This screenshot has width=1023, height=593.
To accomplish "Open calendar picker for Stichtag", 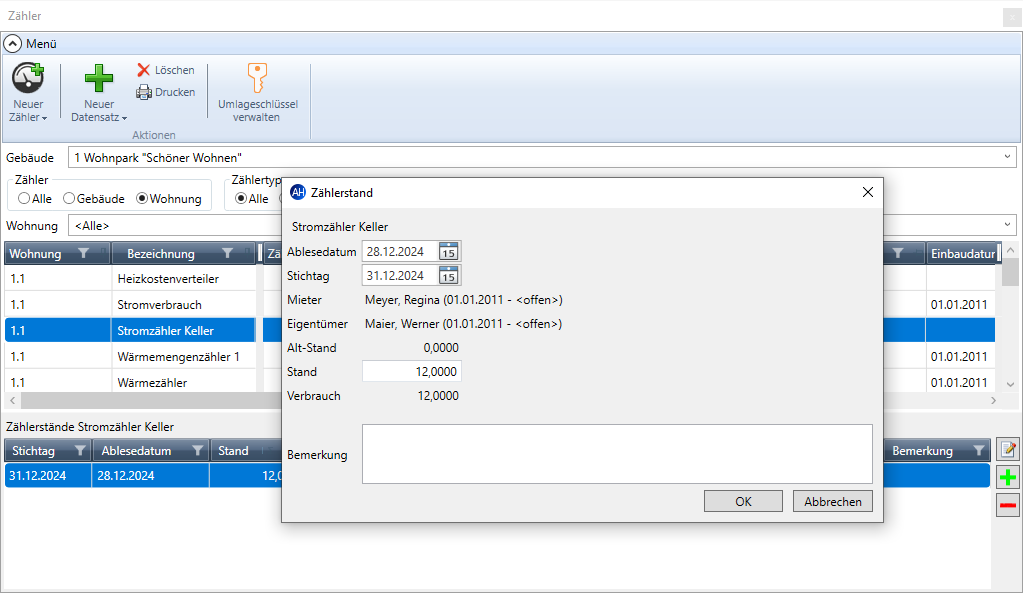I will tap(449, 275).
